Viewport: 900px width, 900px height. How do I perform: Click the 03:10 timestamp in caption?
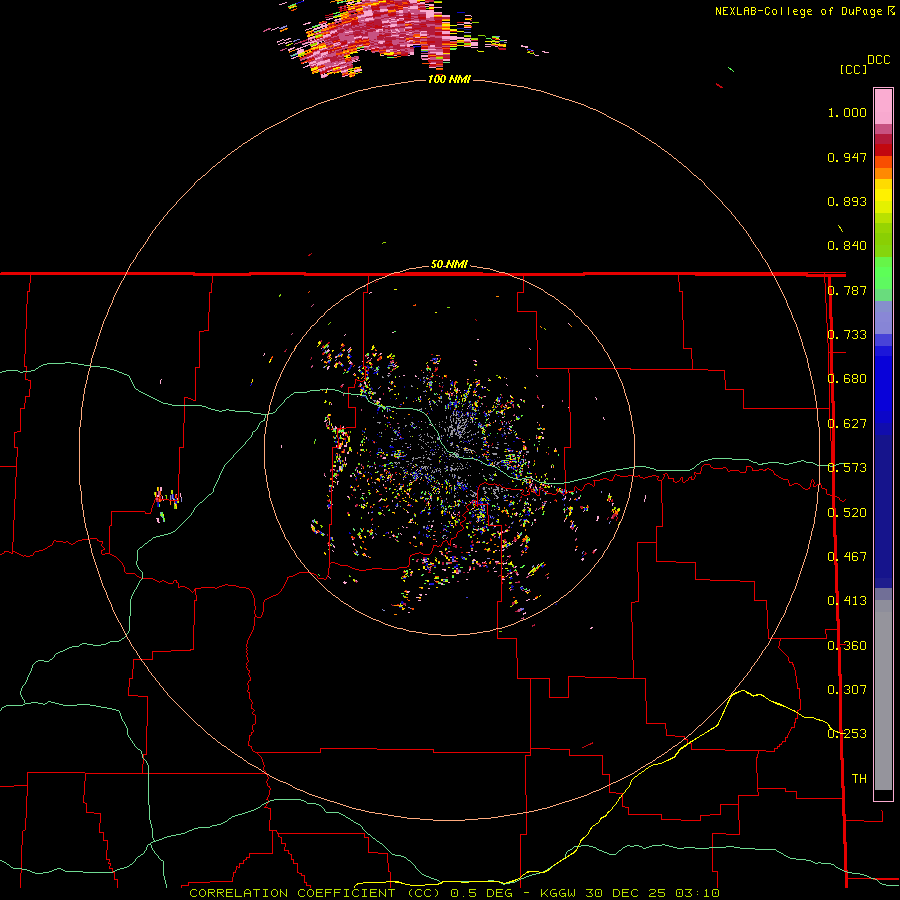point(697,893)
